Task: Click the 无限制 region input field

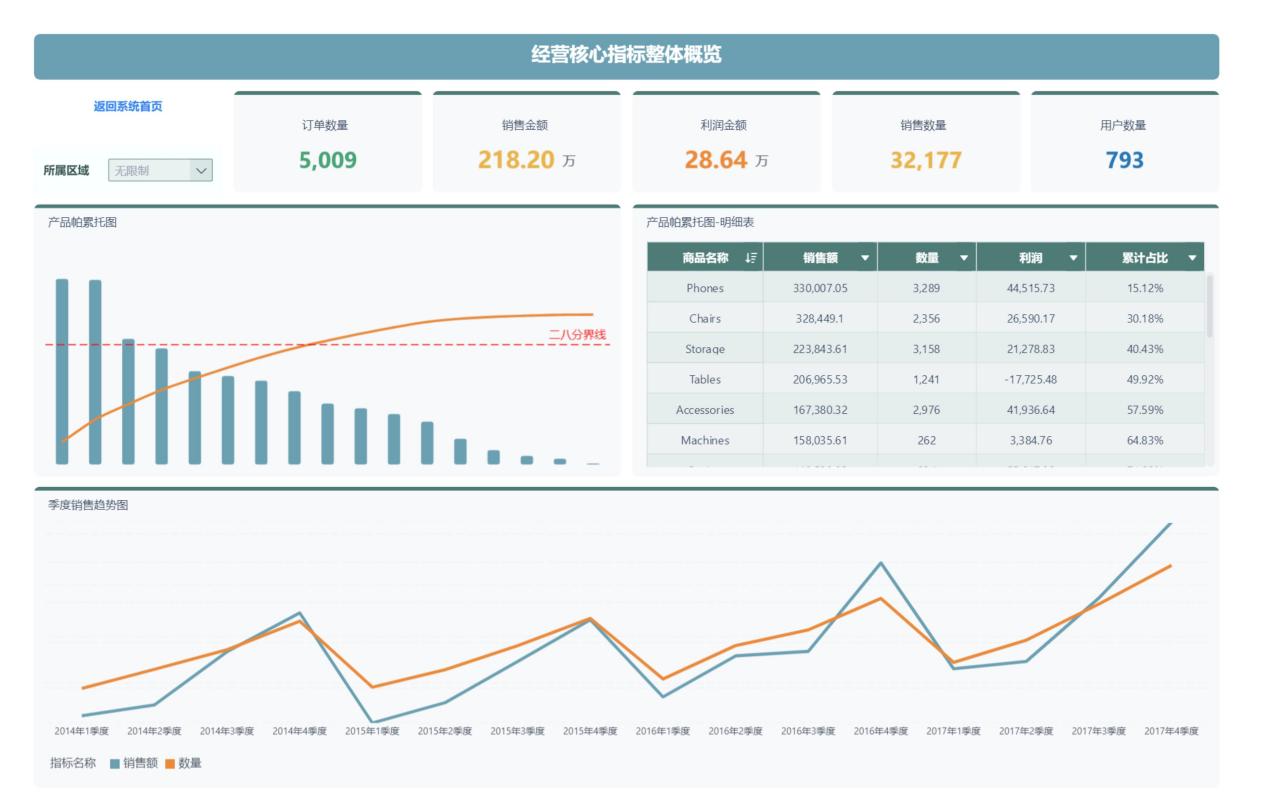Action: click(149, 171)
